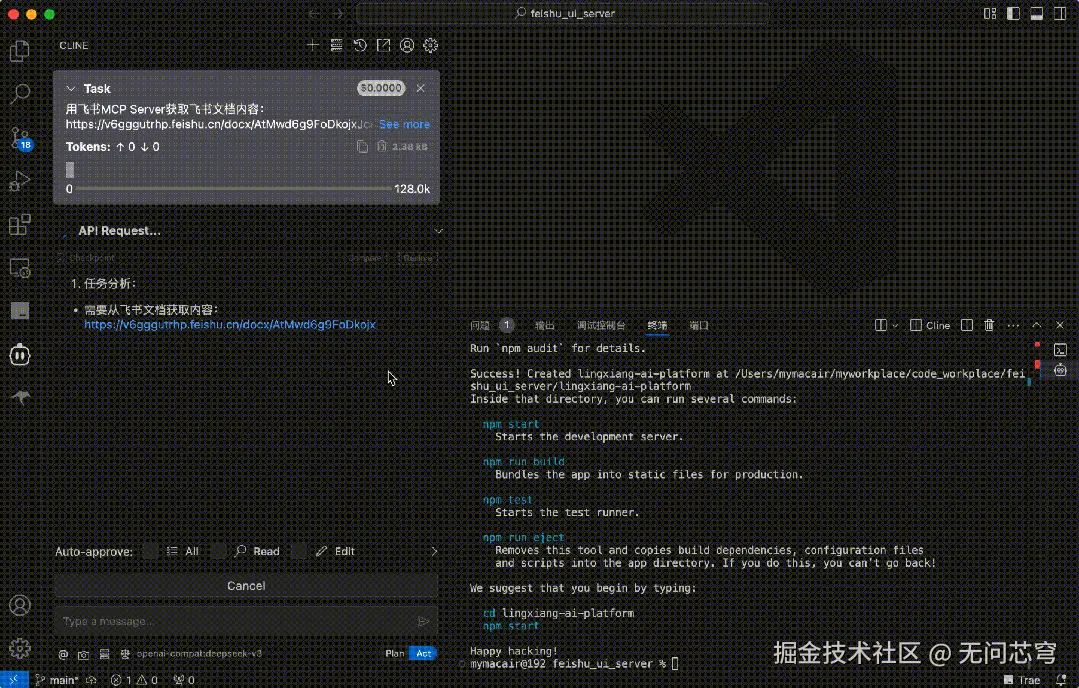Open the Cline account icon
1079x688 pixels.
tap(407, 45)
